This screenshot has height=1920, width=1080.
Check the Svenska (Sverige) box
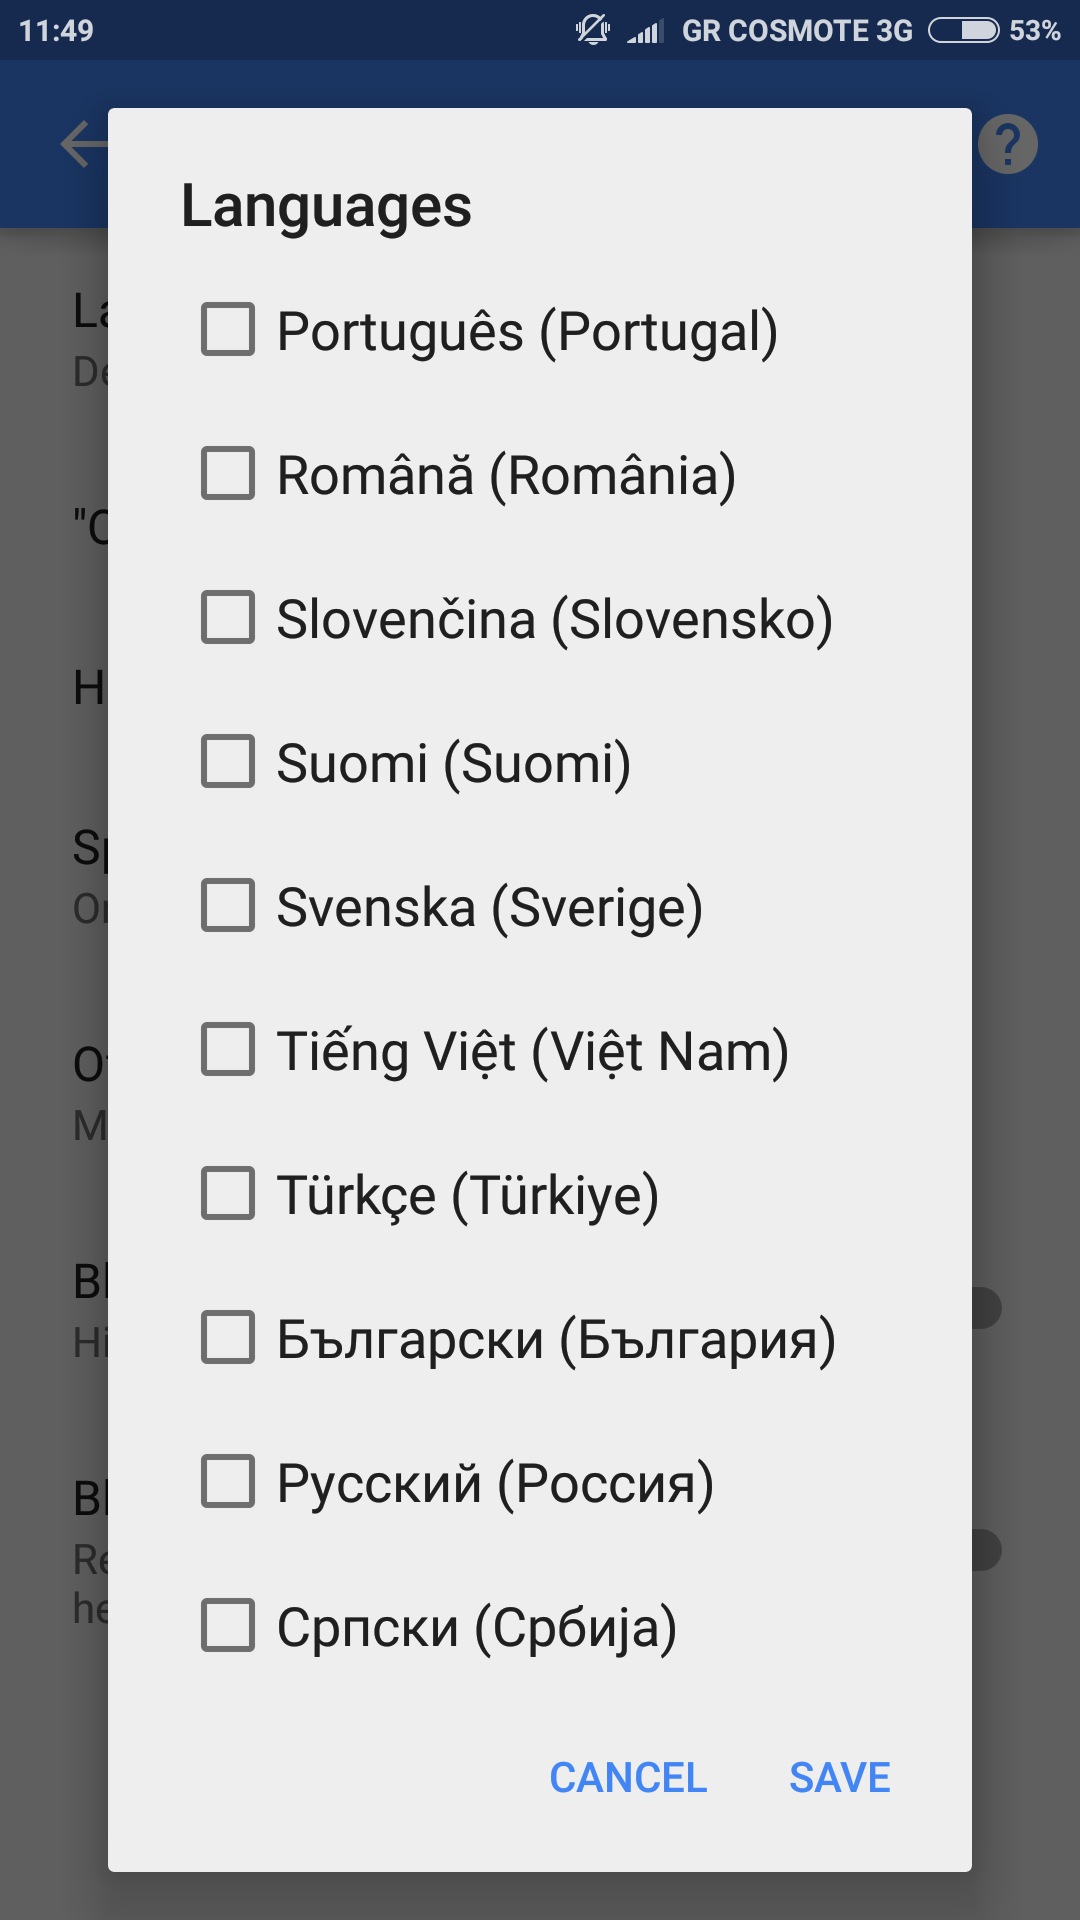pyautogui.click(x=228, y=906)
